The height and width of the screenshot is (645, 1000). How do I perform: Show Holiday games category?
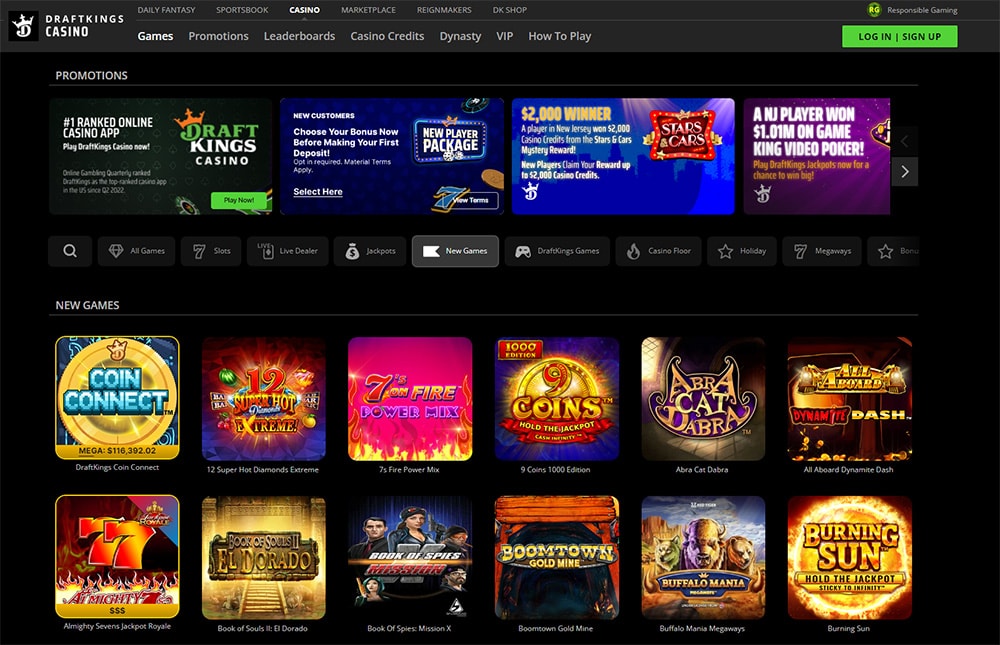[x=742, y=251]
